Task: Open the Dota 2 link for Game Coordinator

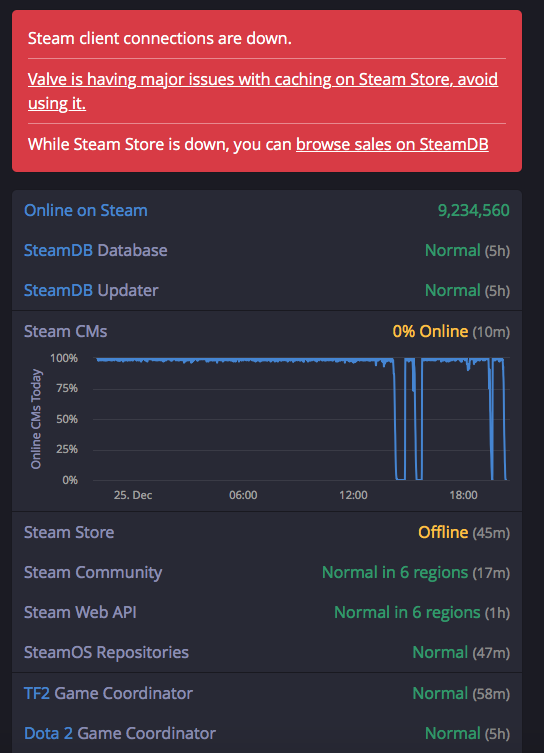Action: pos(48,733)
